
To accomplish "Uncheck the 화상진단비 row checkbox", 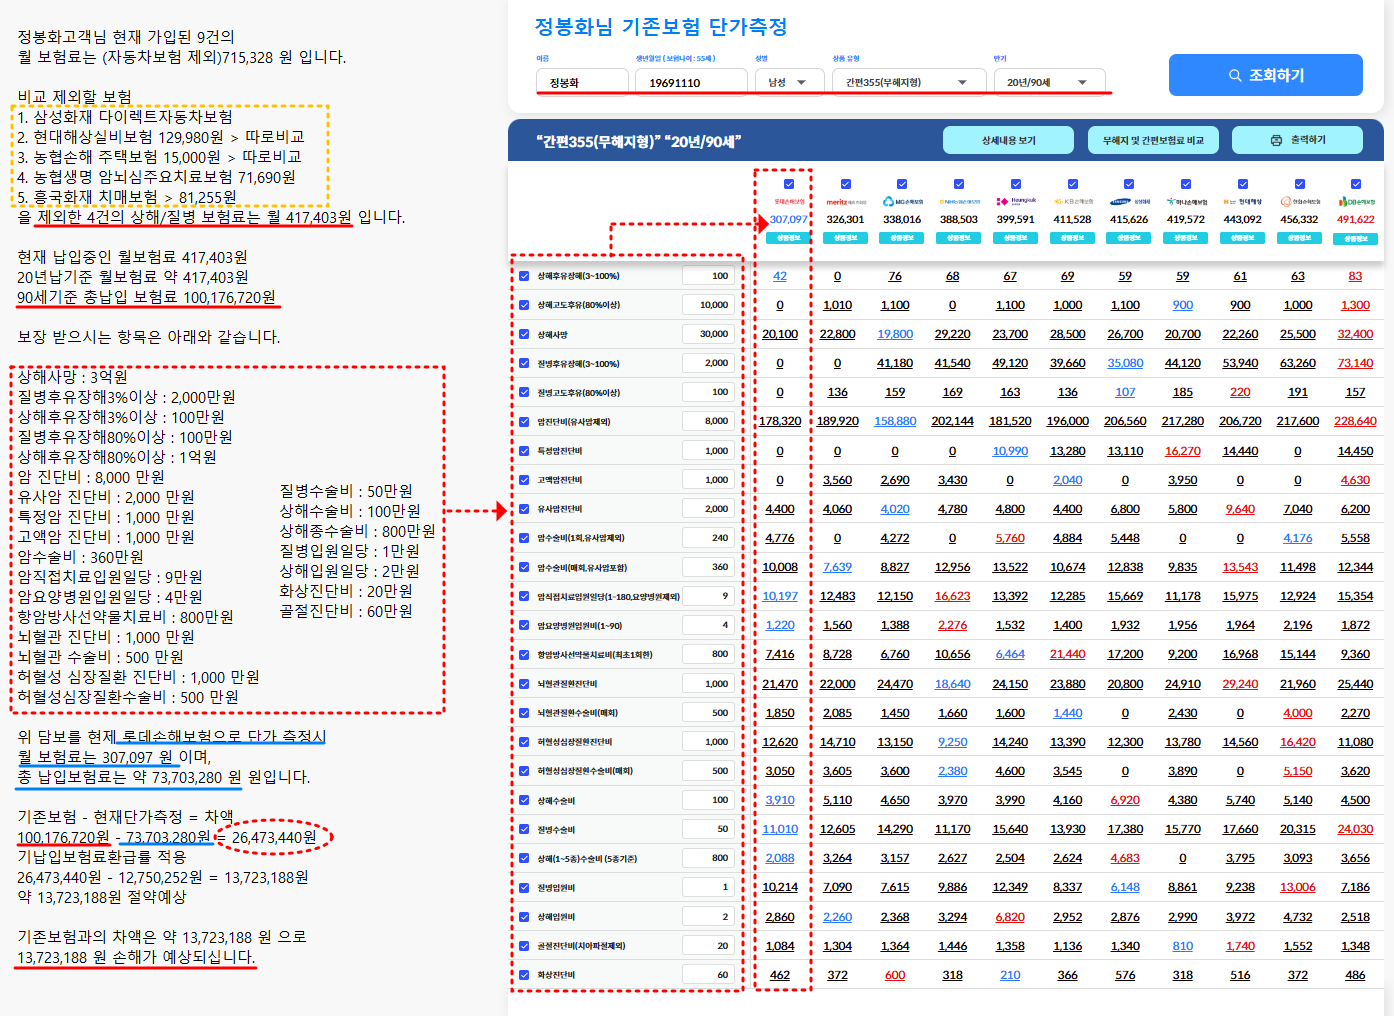I will pos(524,975).
